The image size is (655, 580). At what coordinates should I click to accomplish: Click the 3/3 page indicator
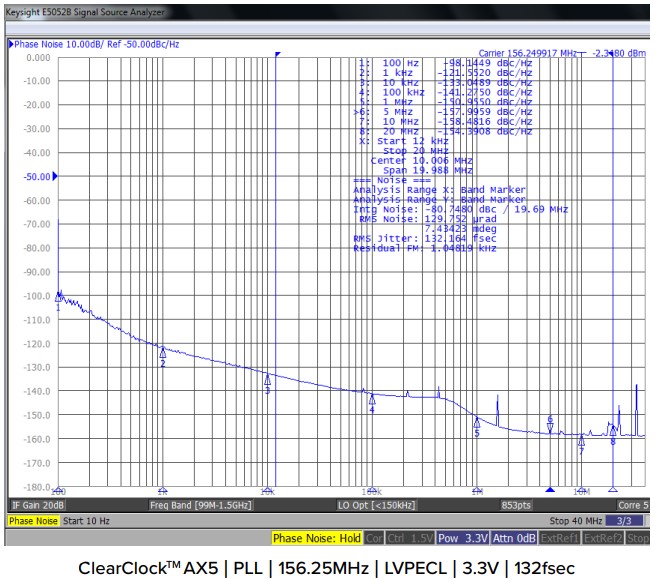(x=625, y=521)
